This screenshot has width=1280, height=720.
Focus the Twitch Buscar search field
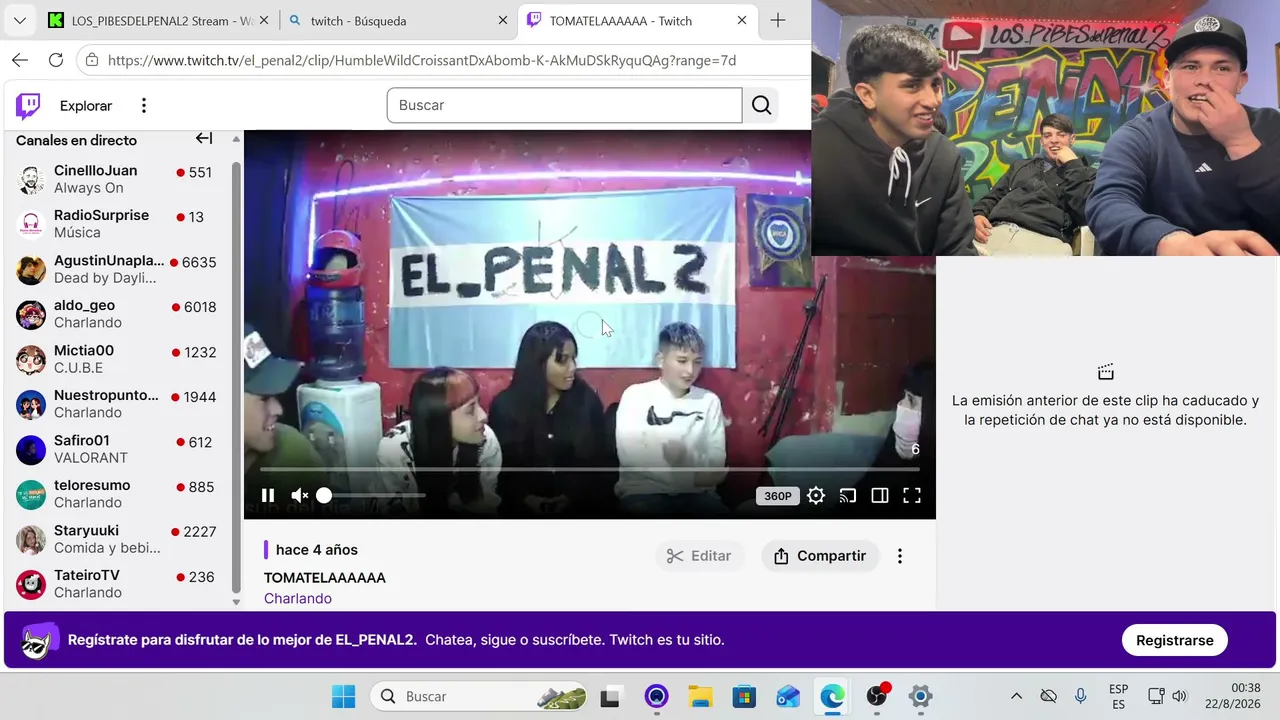coord(564,105)
